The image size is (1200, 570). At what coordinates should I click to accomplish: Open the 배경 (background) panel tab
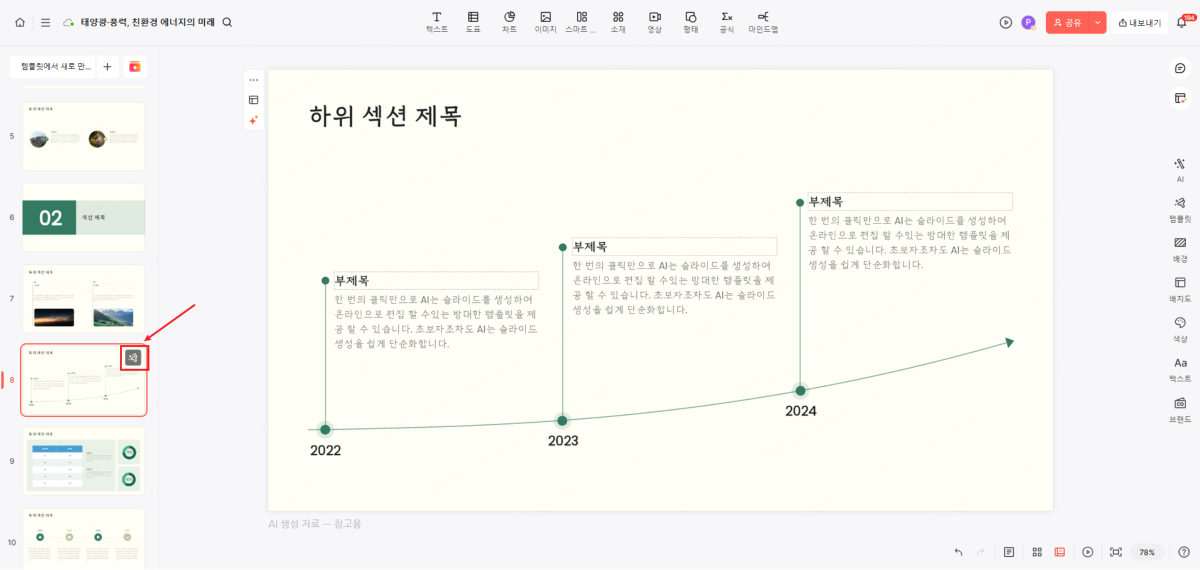(1180, 248)
